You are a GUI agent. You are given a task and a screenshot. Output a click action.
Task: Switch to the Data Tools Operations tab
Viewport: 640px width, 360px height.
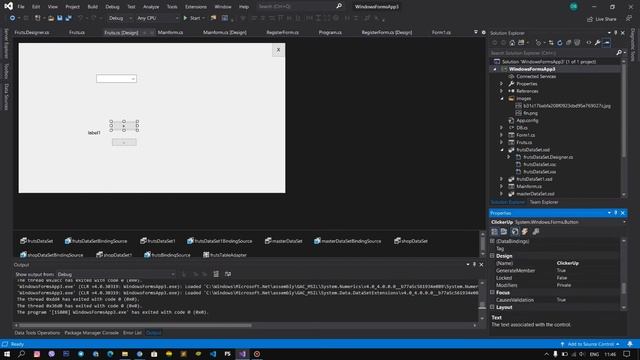click(x=38, y=333)
